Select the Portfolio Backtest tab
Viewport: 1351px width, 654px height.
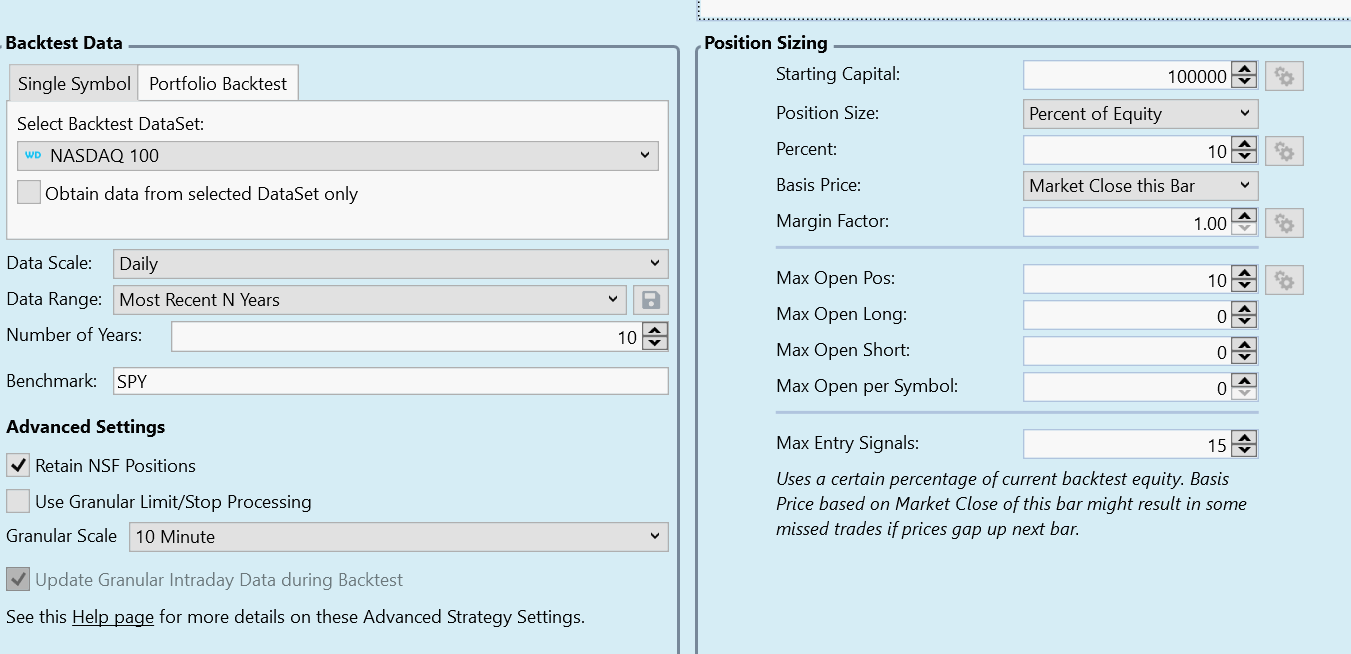(218, 84)
